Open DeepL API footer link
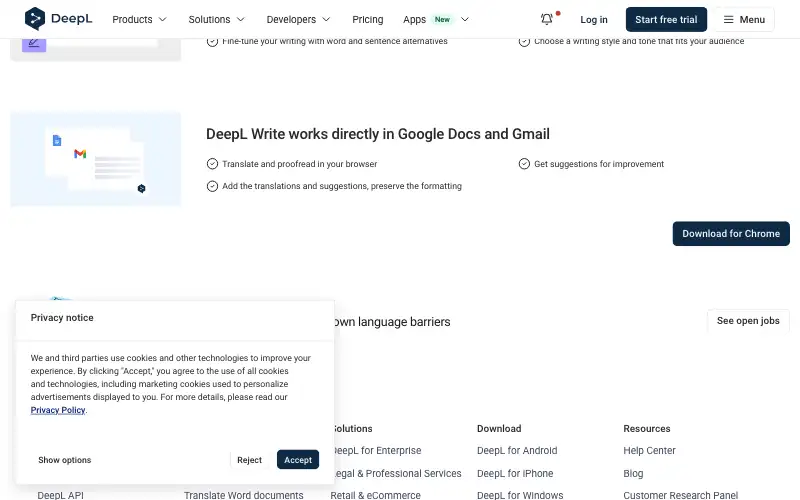The height and width of the screenshot is (500, 800). coord(60,495)
